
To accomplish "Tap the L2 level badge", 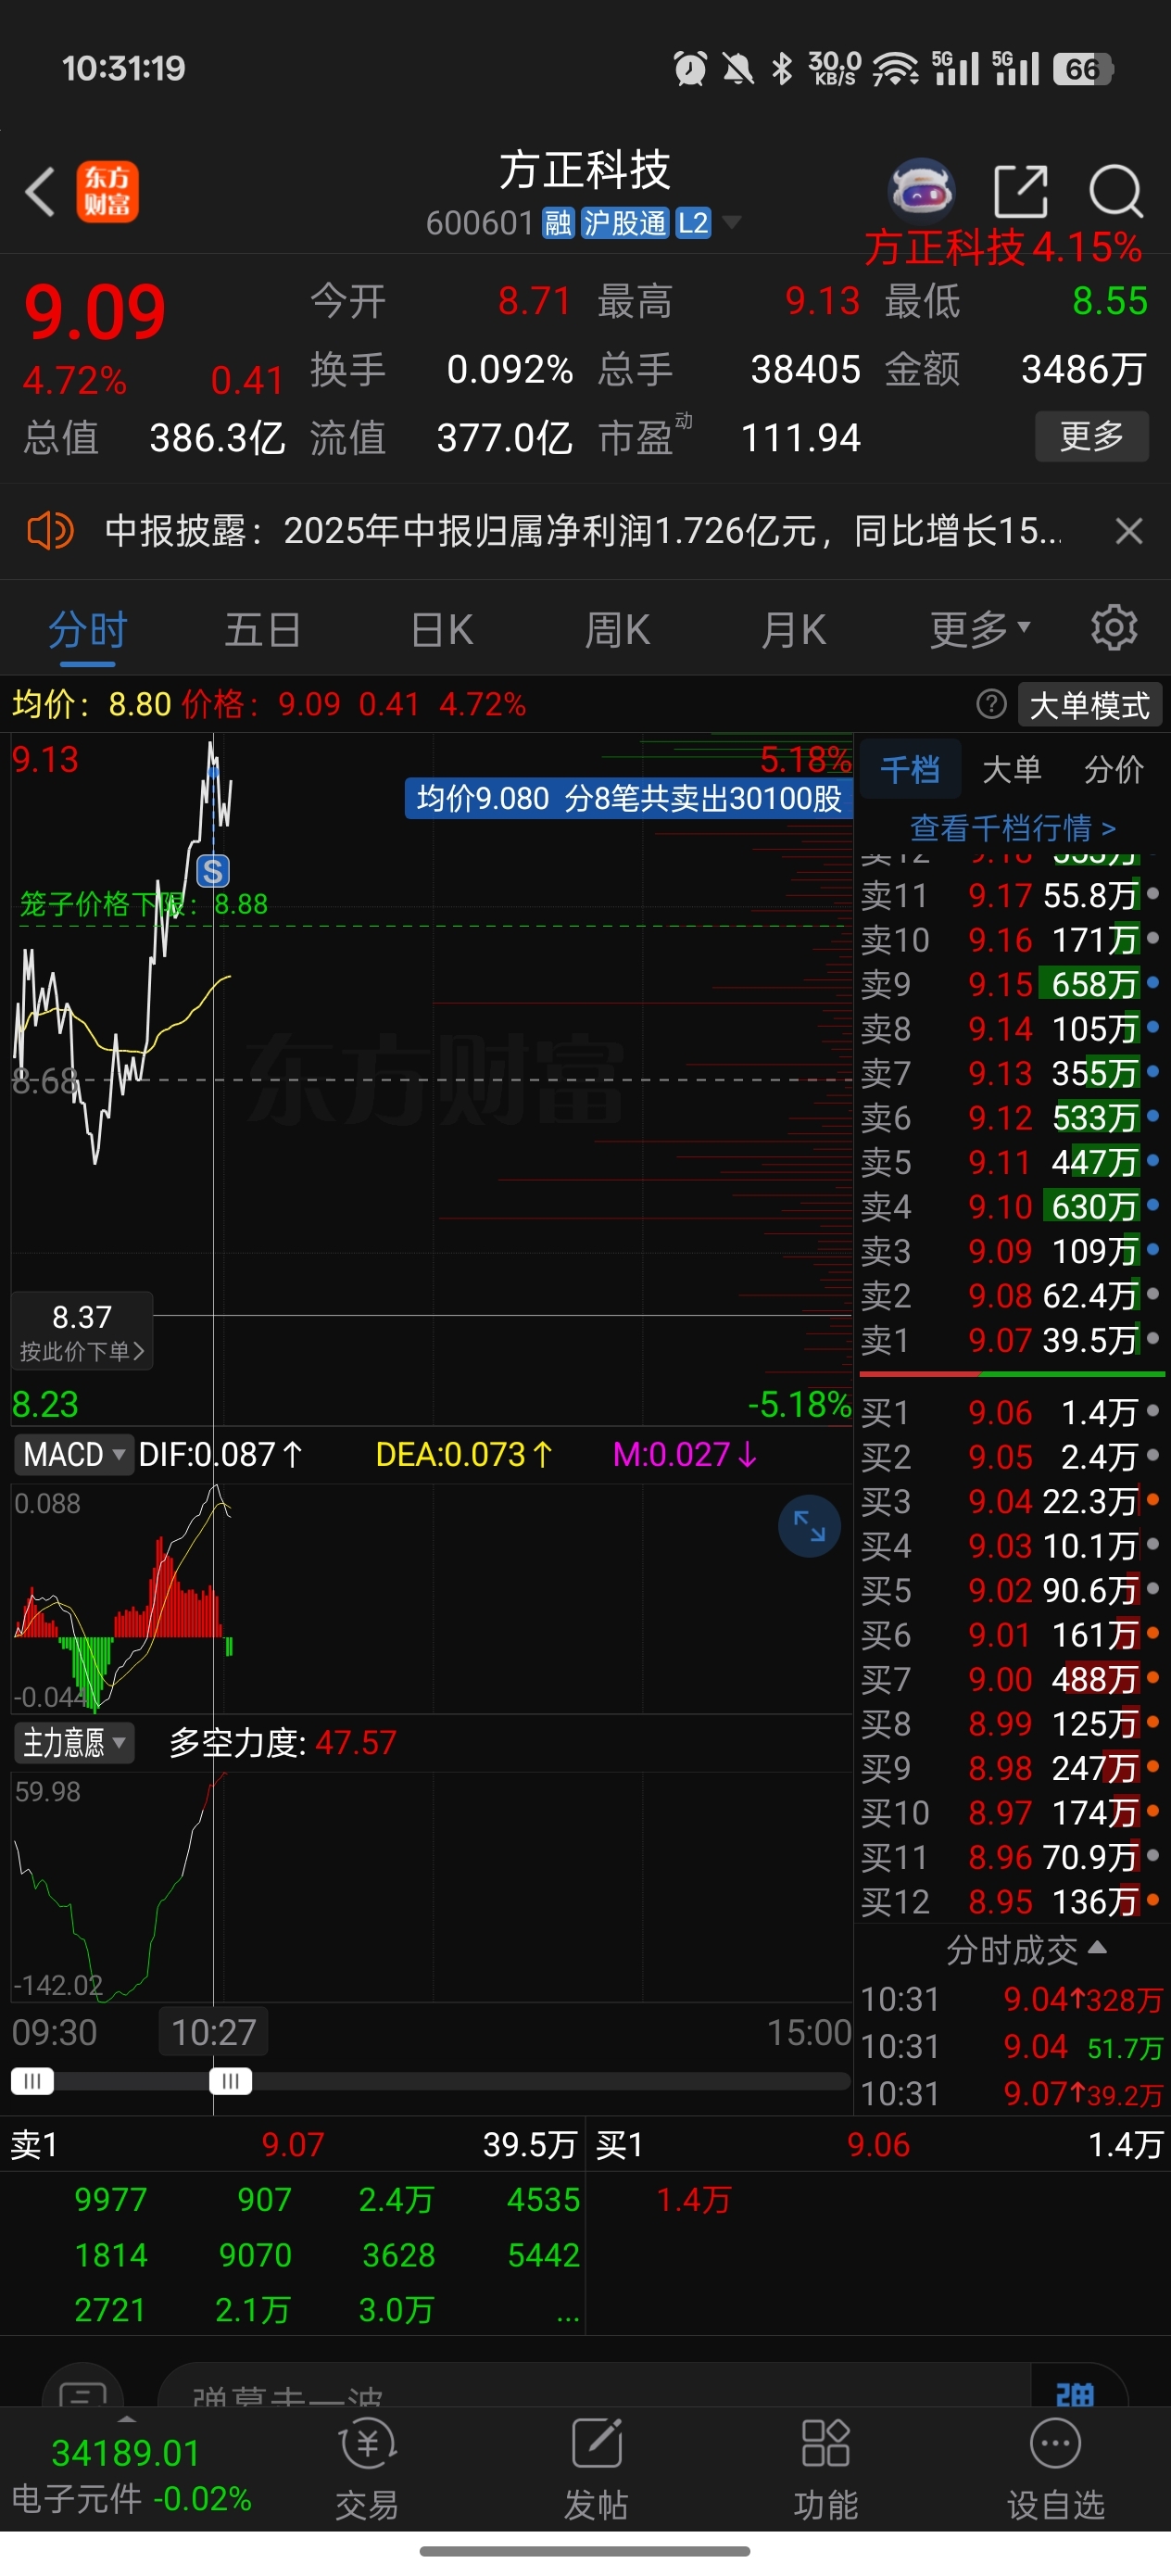I will [x=693, y=223].
